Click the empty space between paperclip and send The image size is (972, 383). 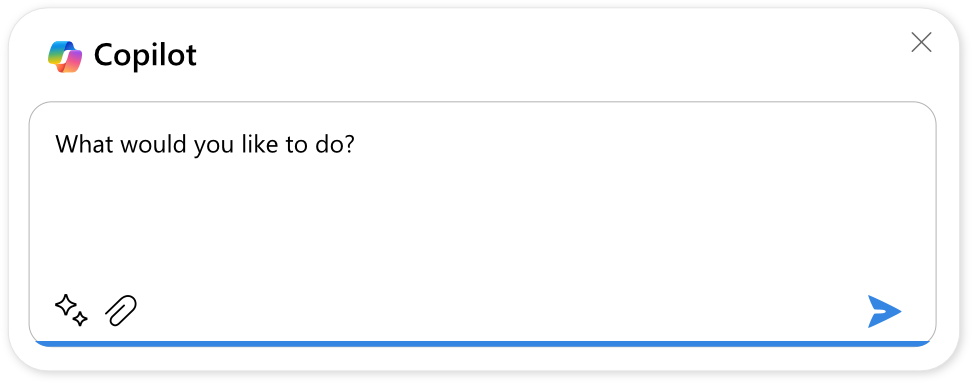point(502,311)
